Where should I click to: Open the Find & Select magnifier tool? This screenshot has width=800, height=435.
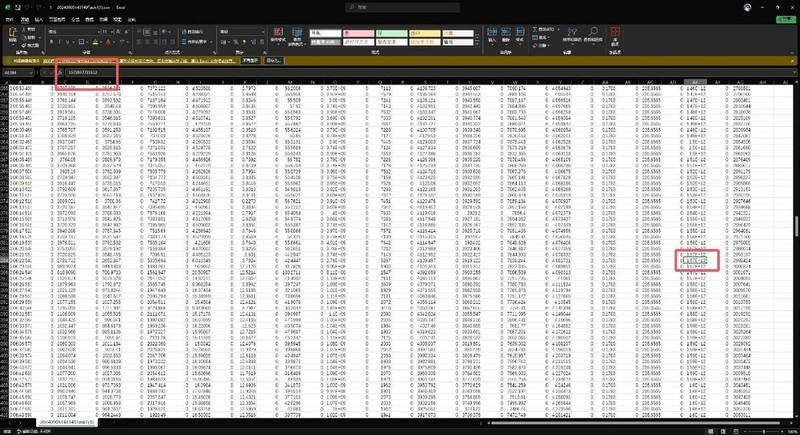(x=592, y=35)
